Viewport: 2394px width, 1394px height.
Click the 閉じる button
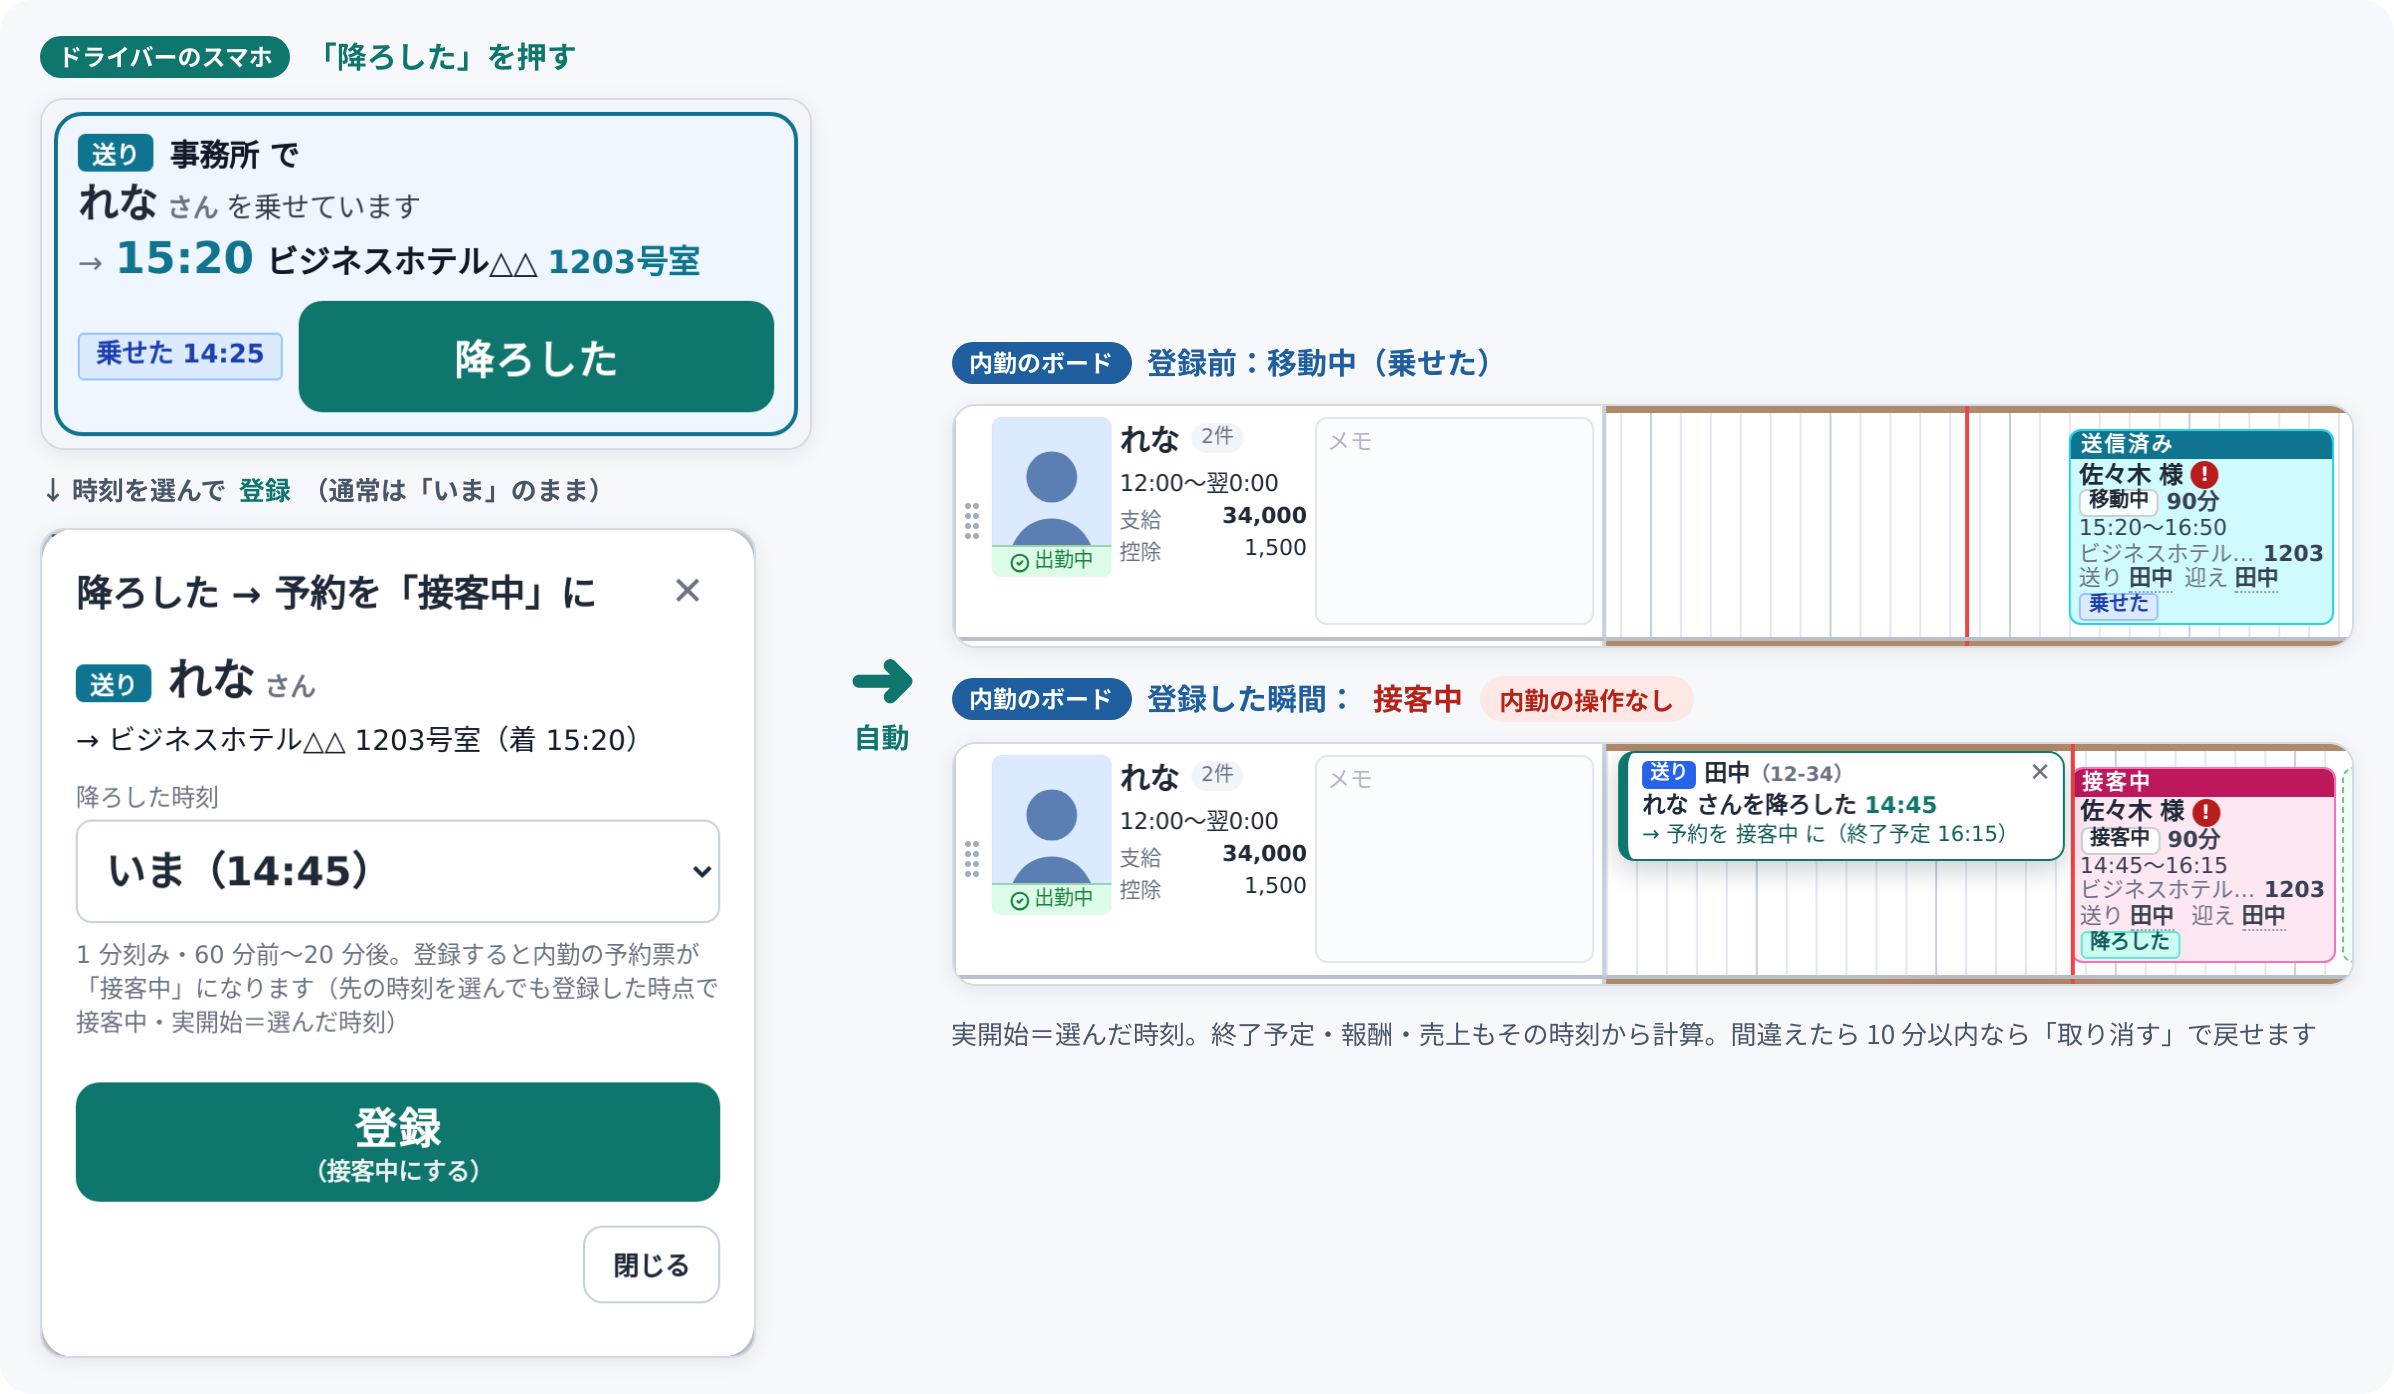click(651, 1265)
